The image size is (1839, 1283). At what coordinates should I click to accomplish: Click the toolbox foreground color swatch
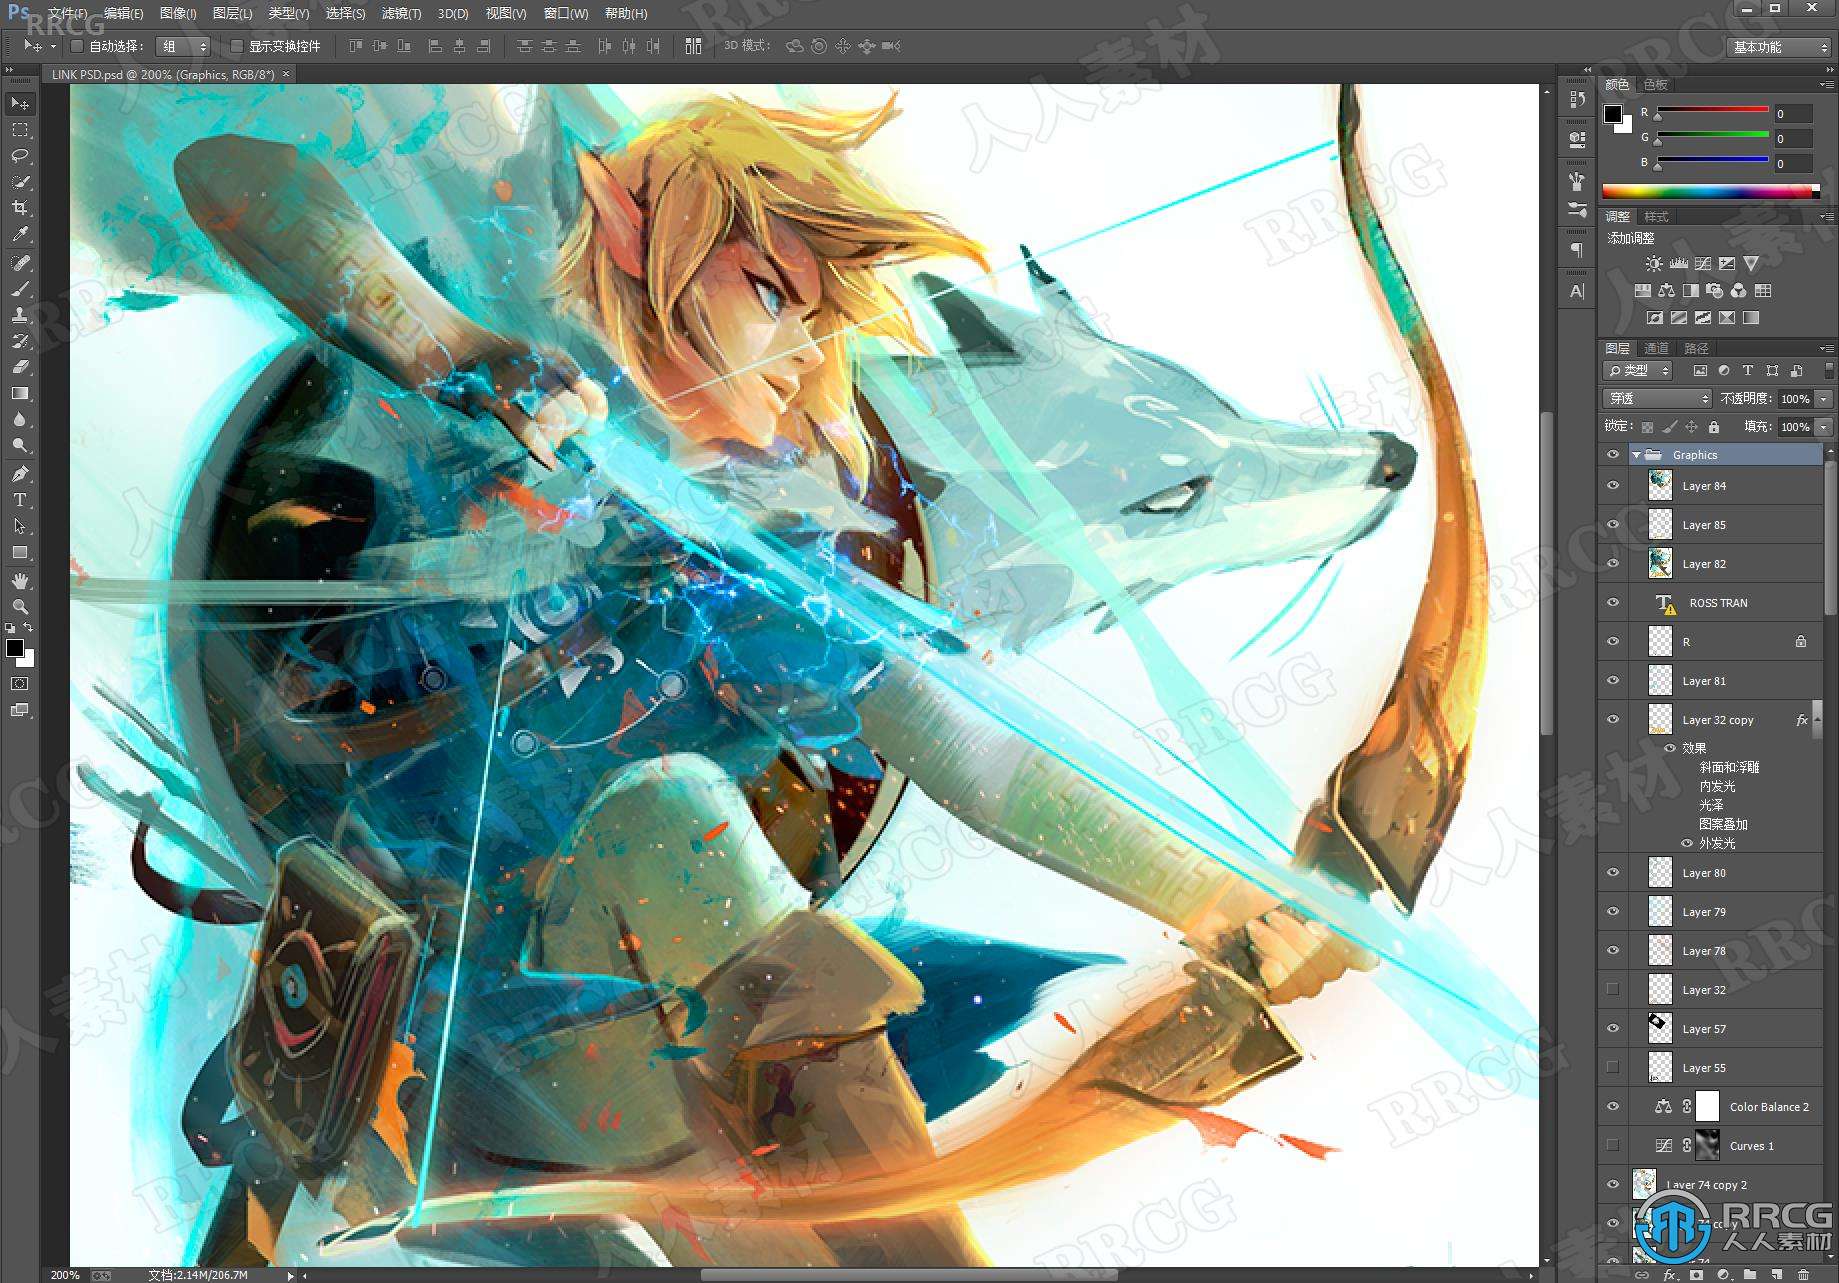tap(15, 649)
